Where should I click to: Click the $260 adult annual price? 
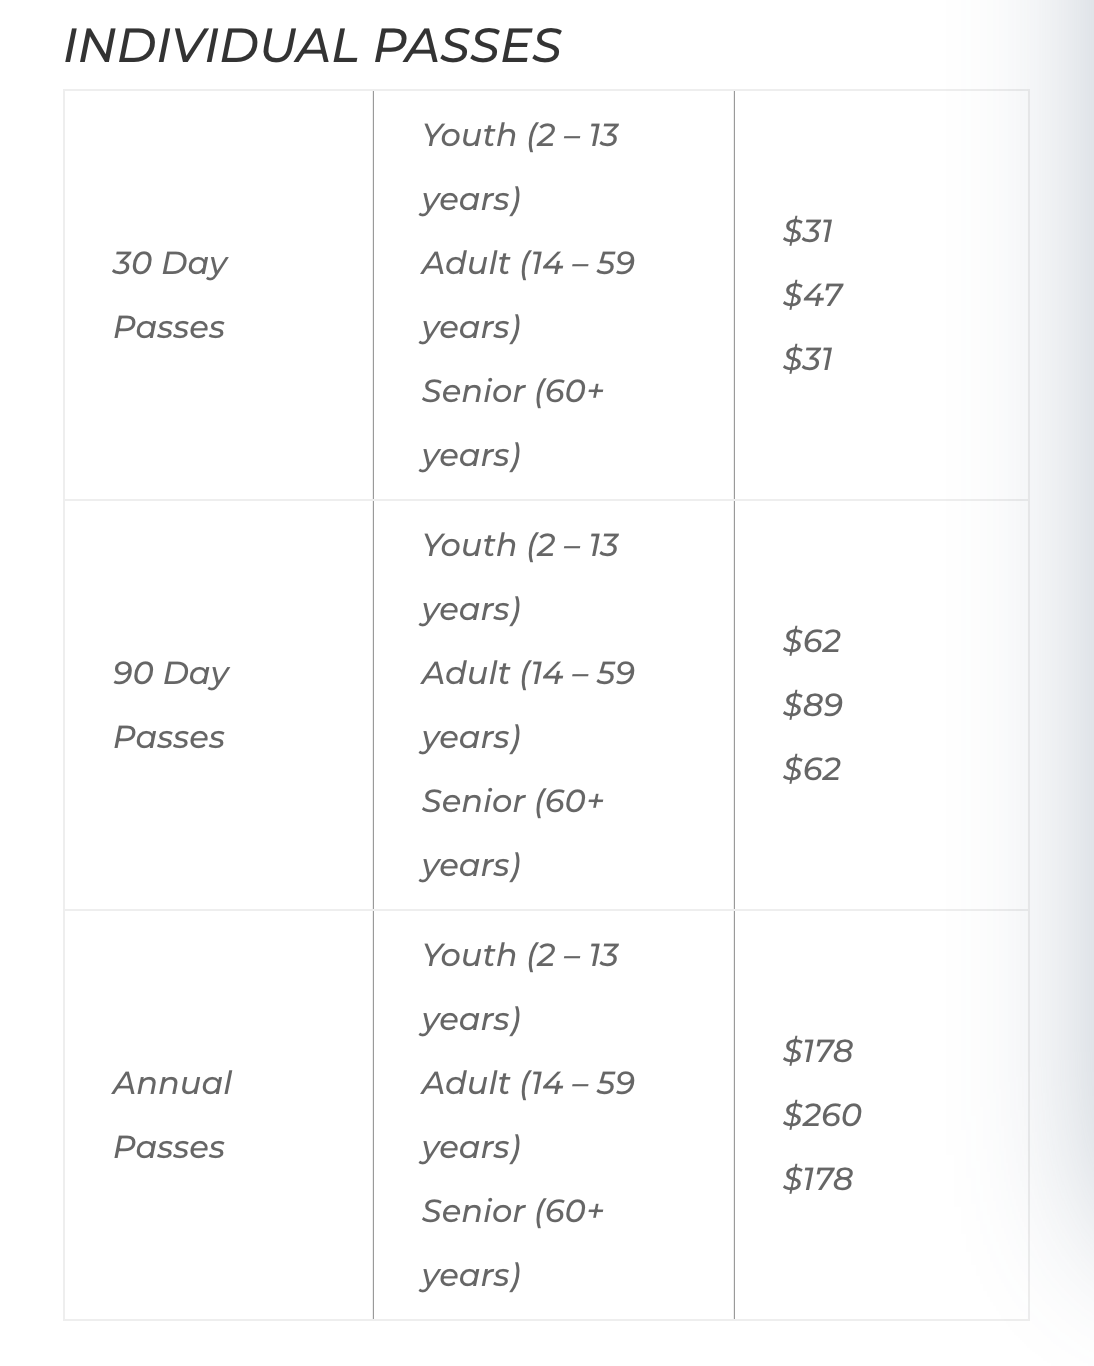click(822, 1115)
